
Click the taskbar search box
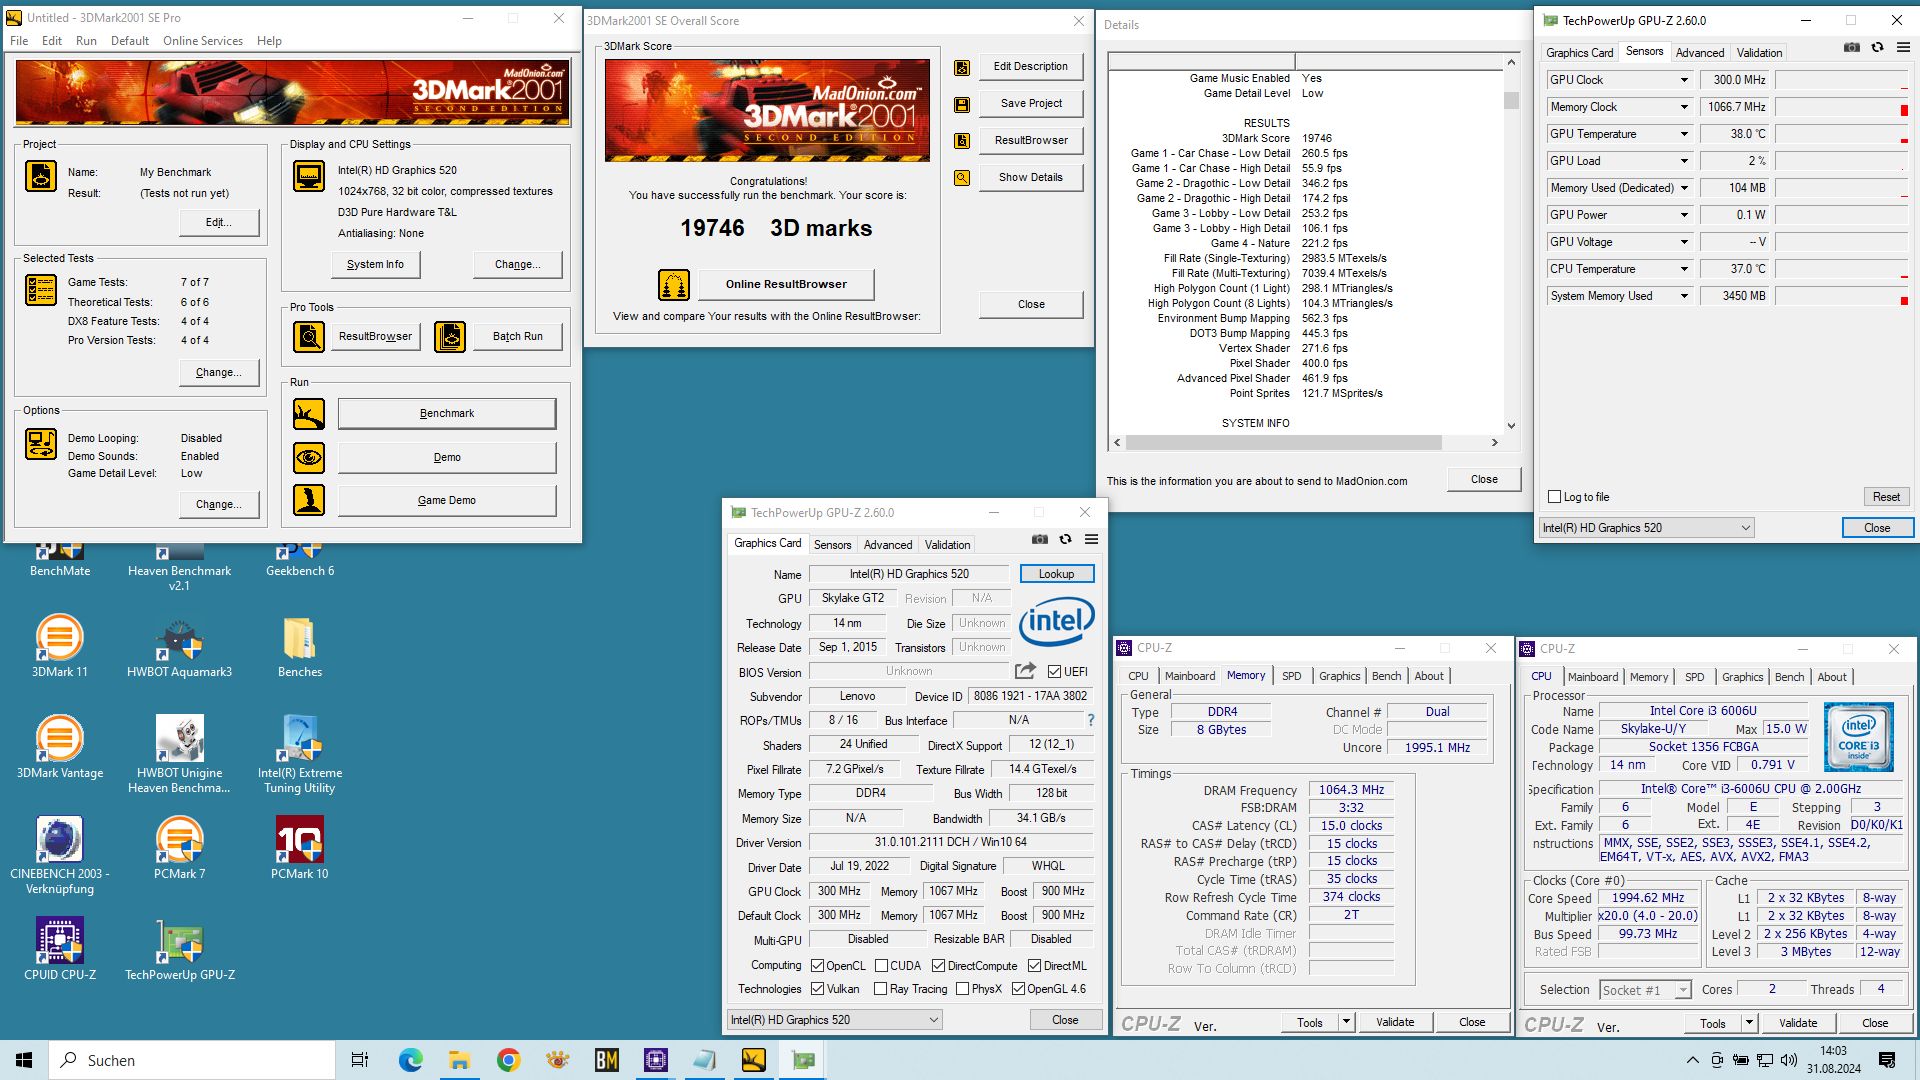click(192, 1060)
